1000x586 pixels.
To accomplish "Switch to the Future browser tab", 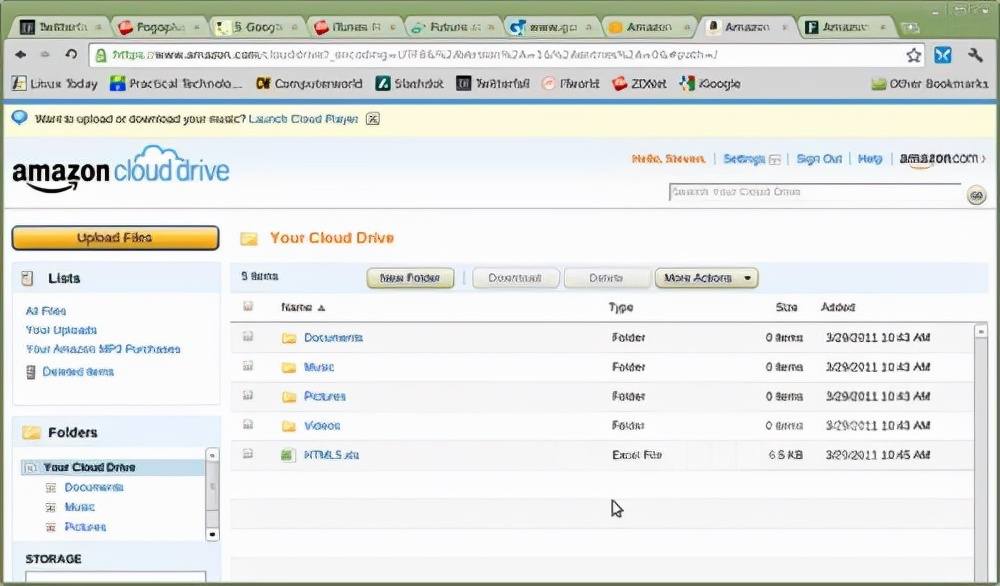I will click(x=453, y=27).
